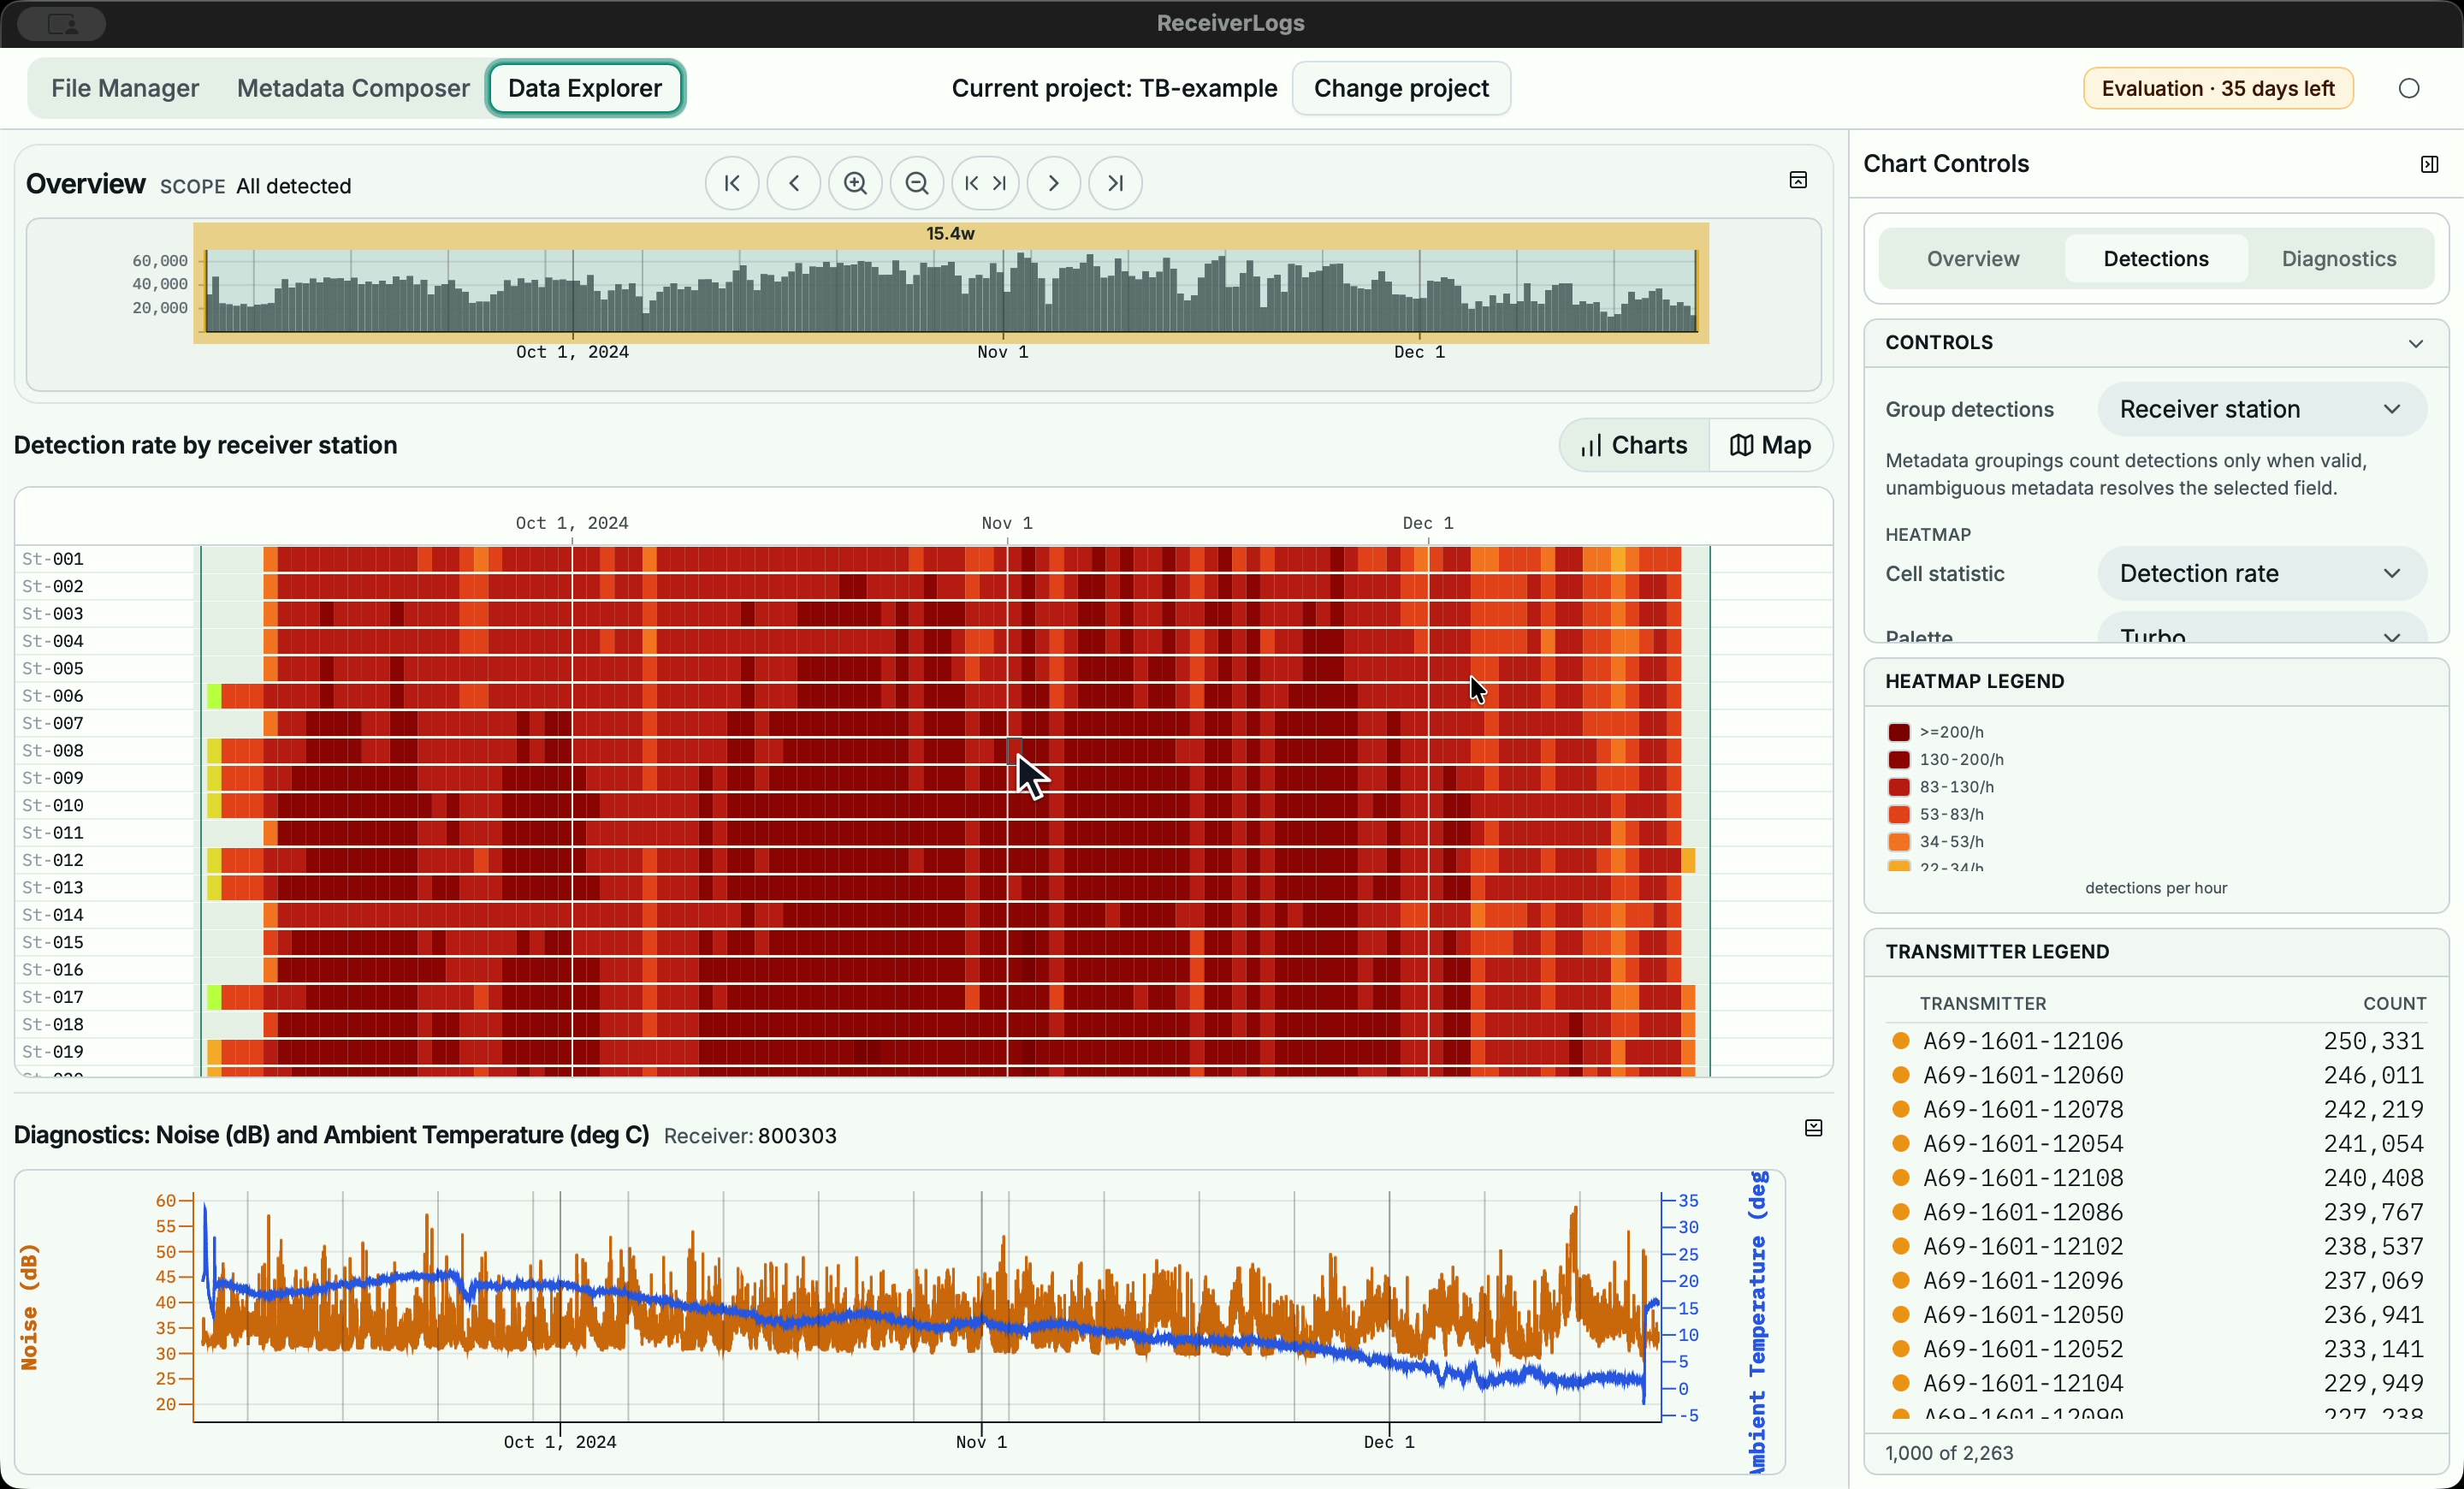This screenshot has width=2464, height=1489.
Task: Click the orange dot beside A69-1601-12078
Action: [1901, 1109]
